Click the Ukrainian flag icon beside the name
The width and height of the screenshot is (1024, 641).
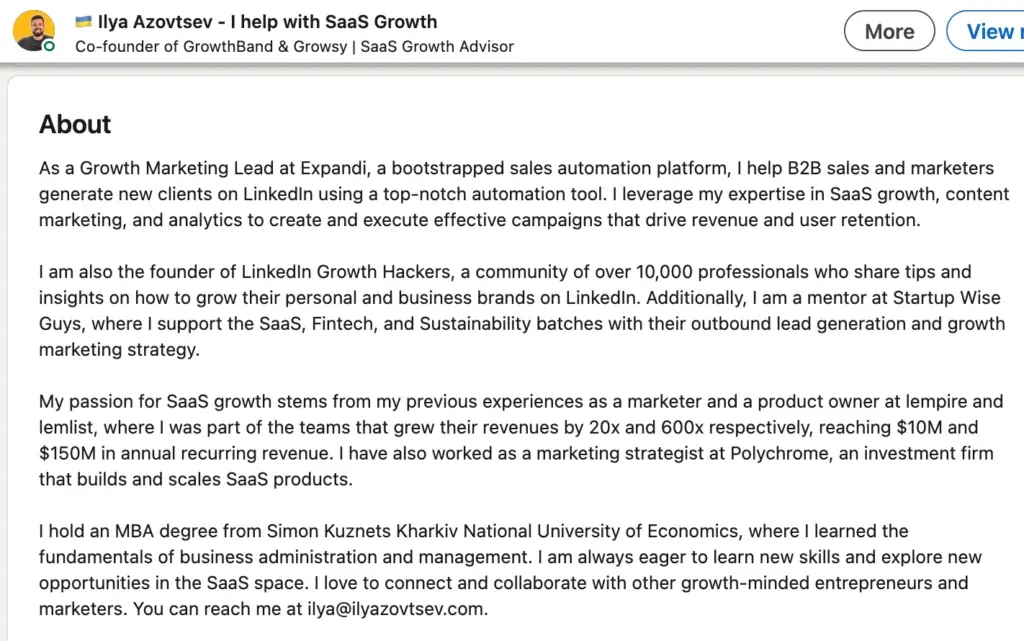pos(84,21)
